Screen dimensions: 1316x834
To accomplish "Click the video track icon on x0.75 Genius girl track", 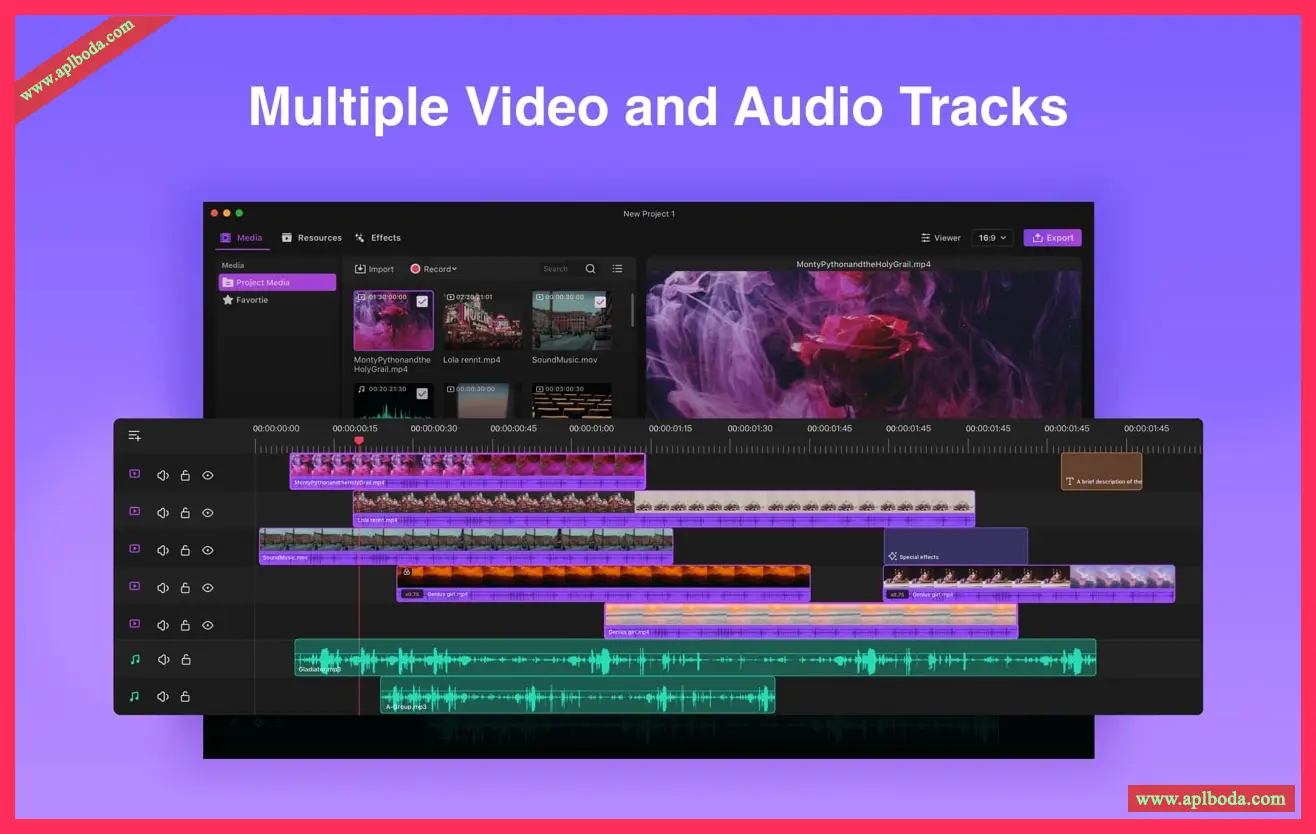I will 135,586.
